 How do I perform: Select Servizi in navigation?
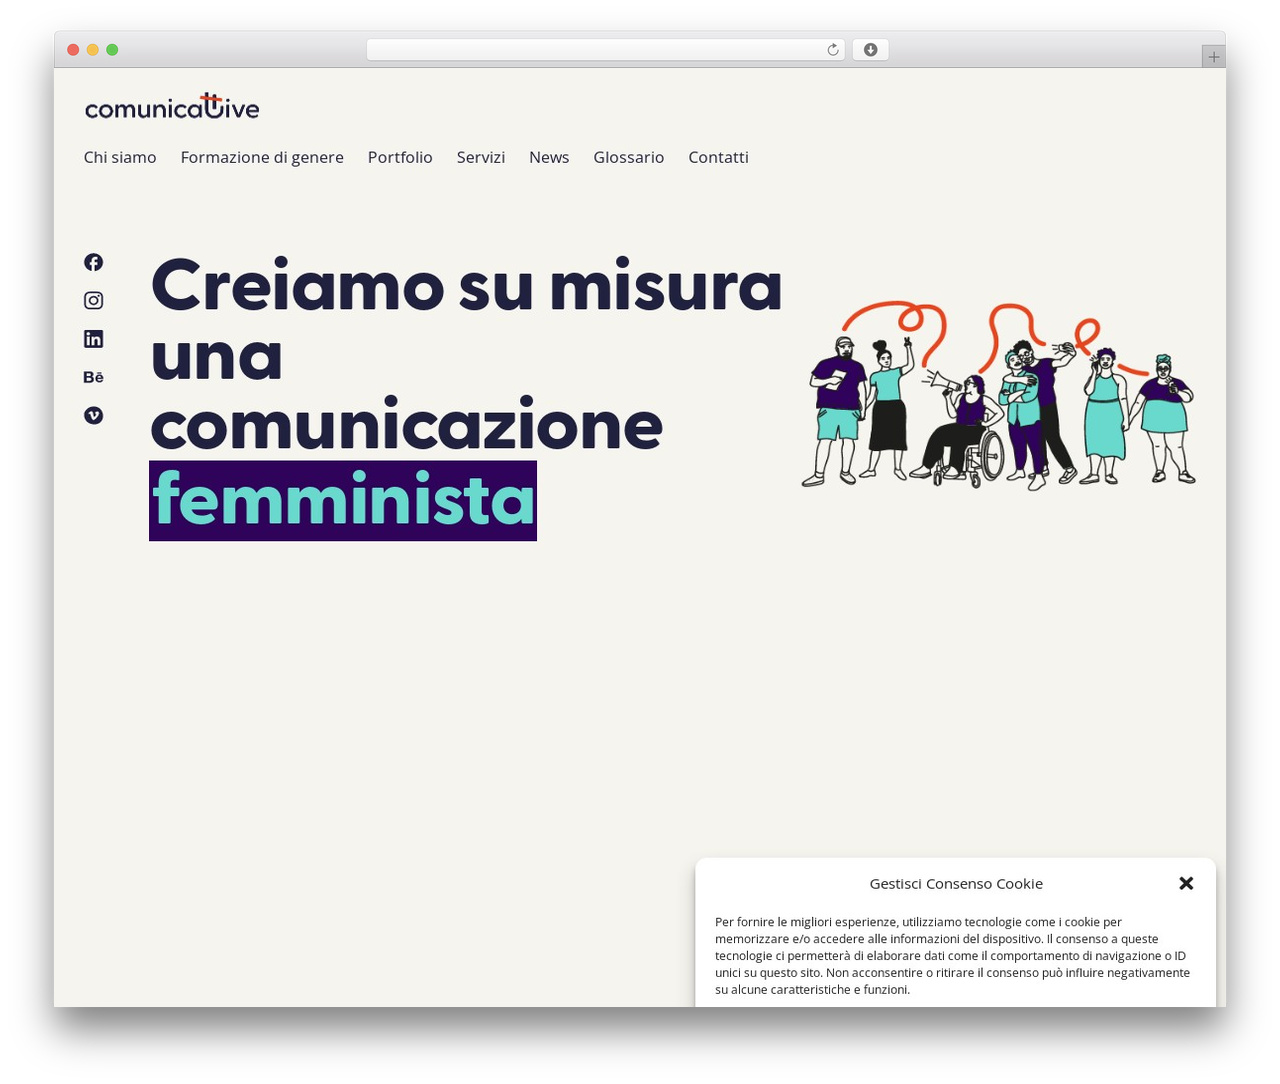pos(481,157)
